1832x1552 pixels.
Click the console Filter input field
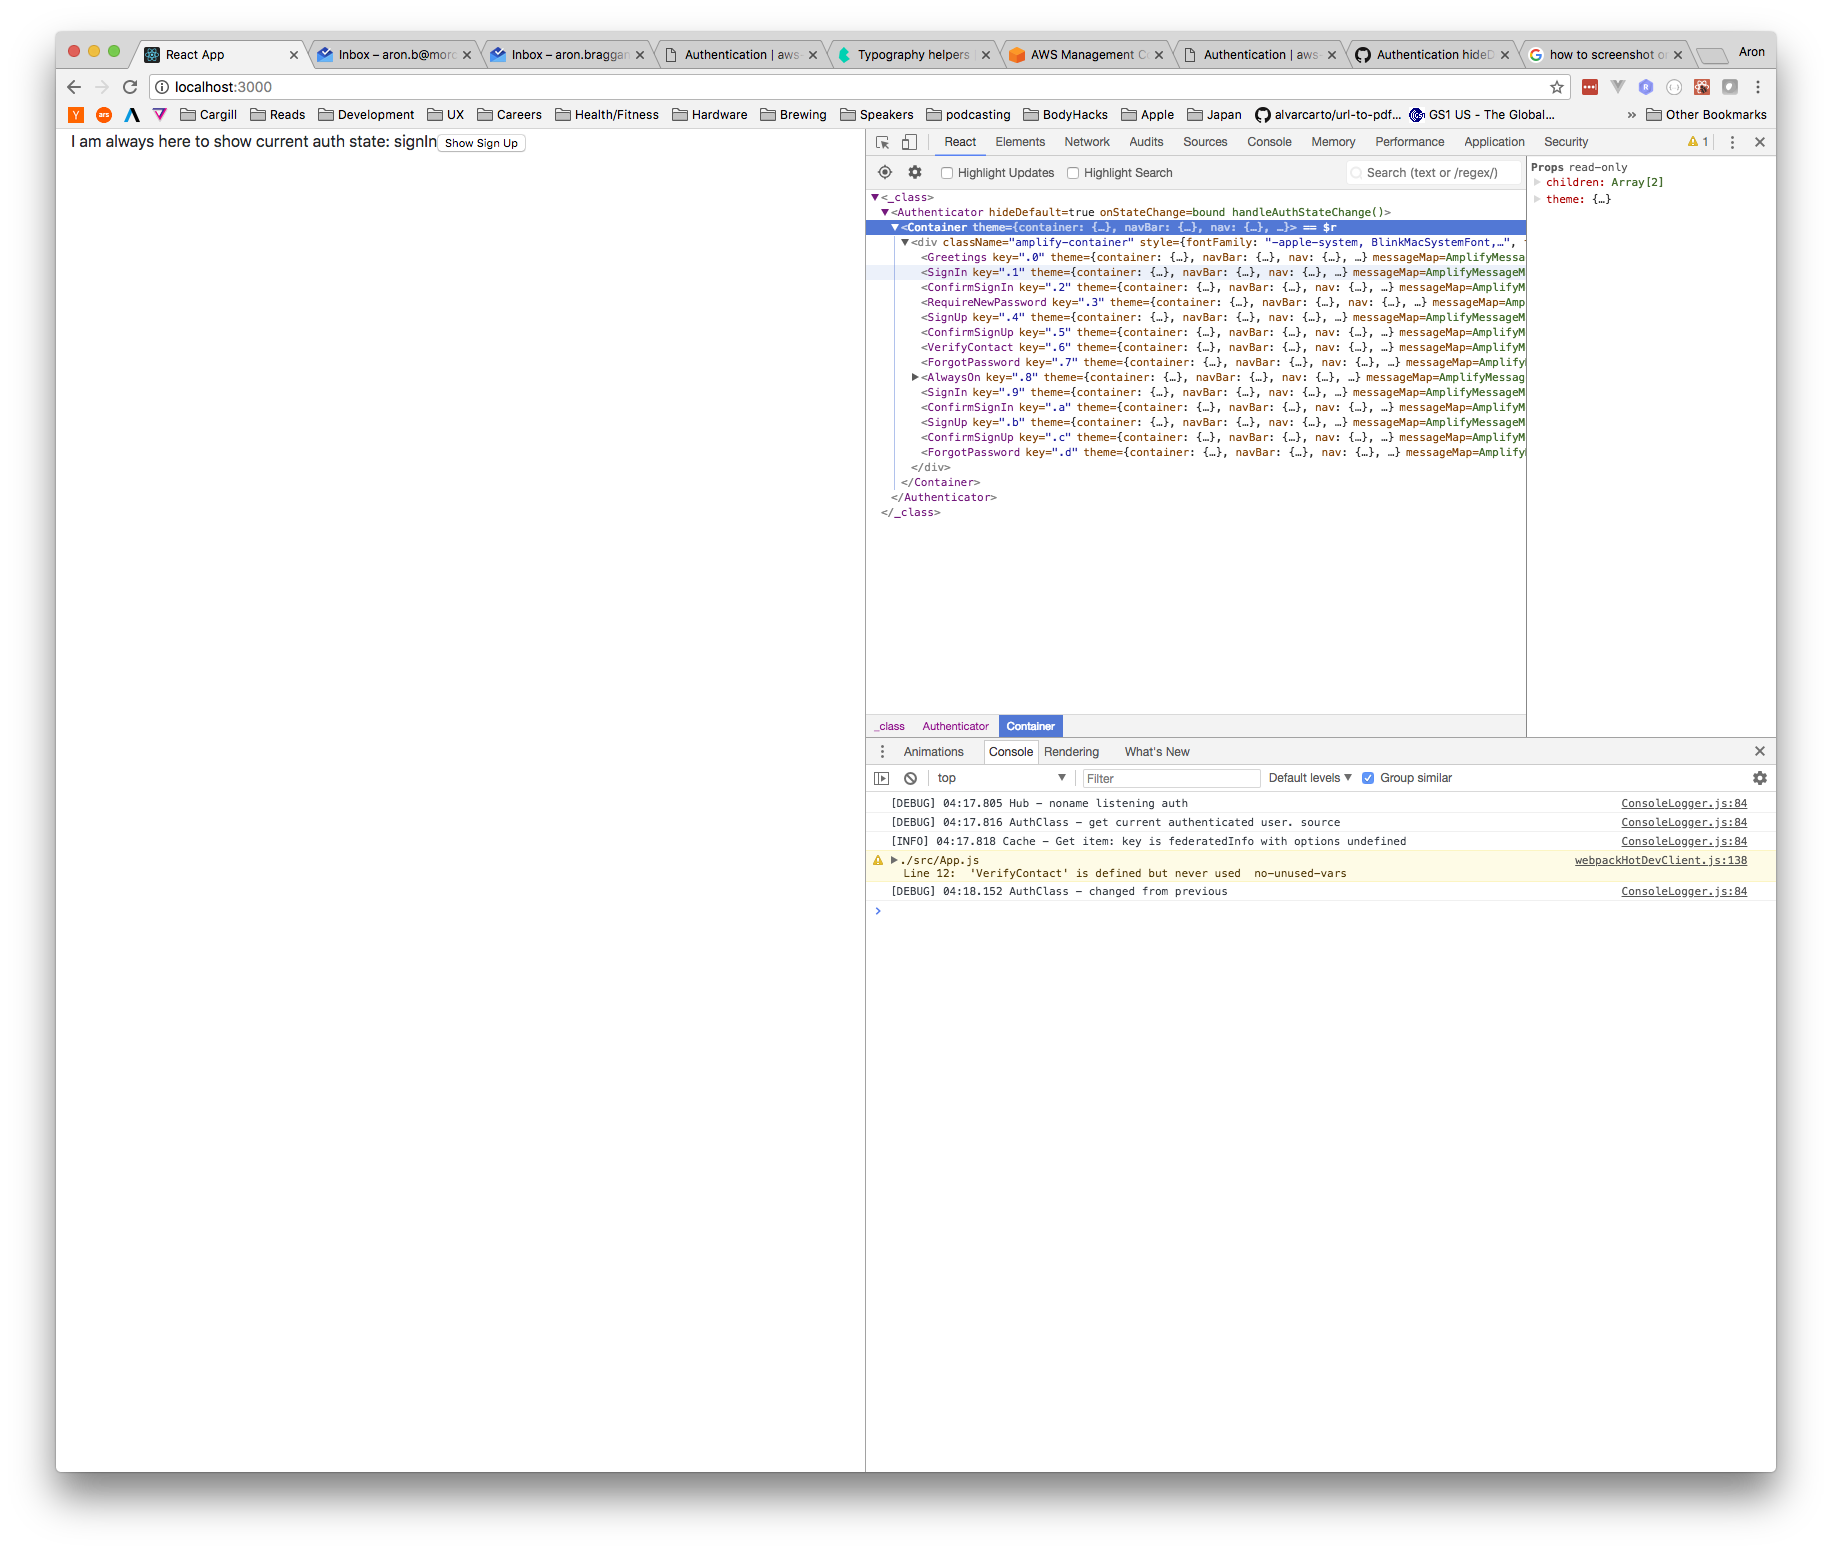1170,778
